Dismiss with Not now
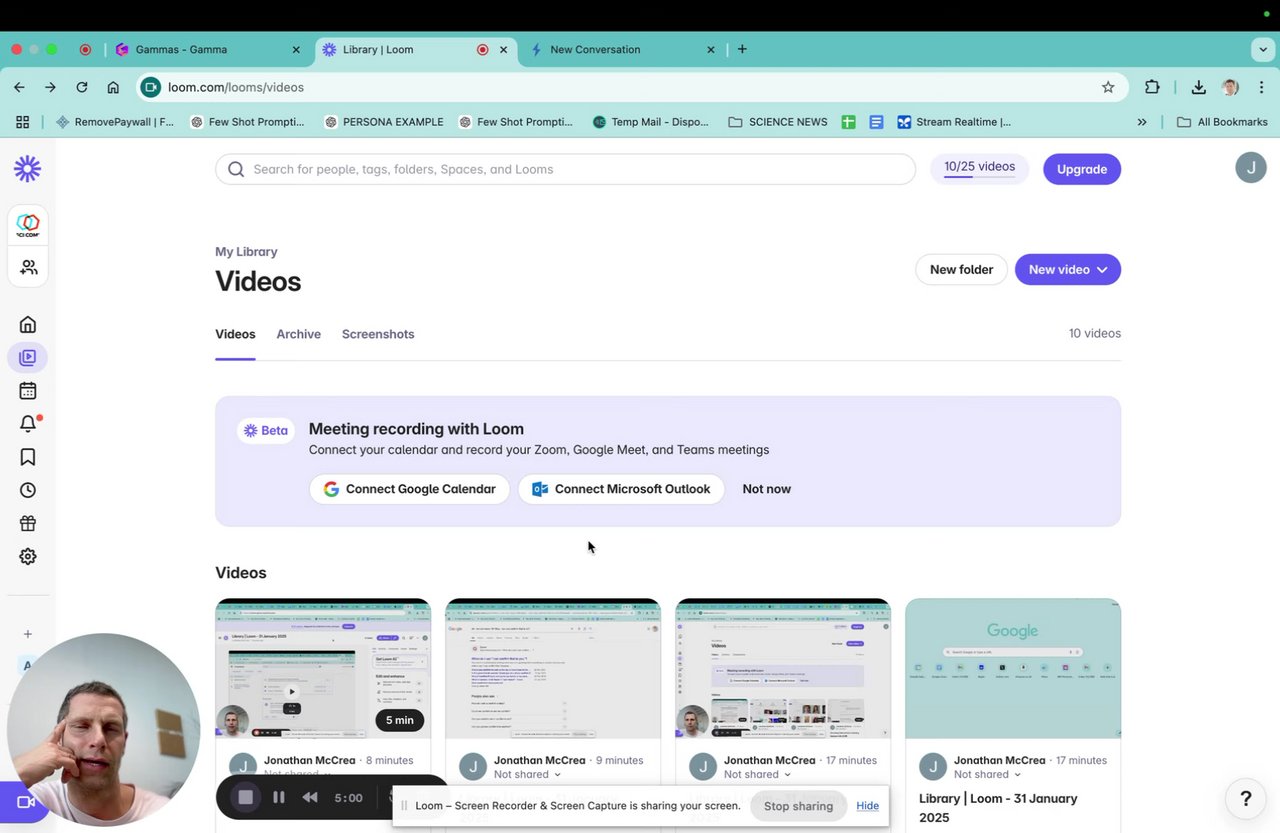The width and height of the screenshot is (1280, 833). tap(766, 489)
